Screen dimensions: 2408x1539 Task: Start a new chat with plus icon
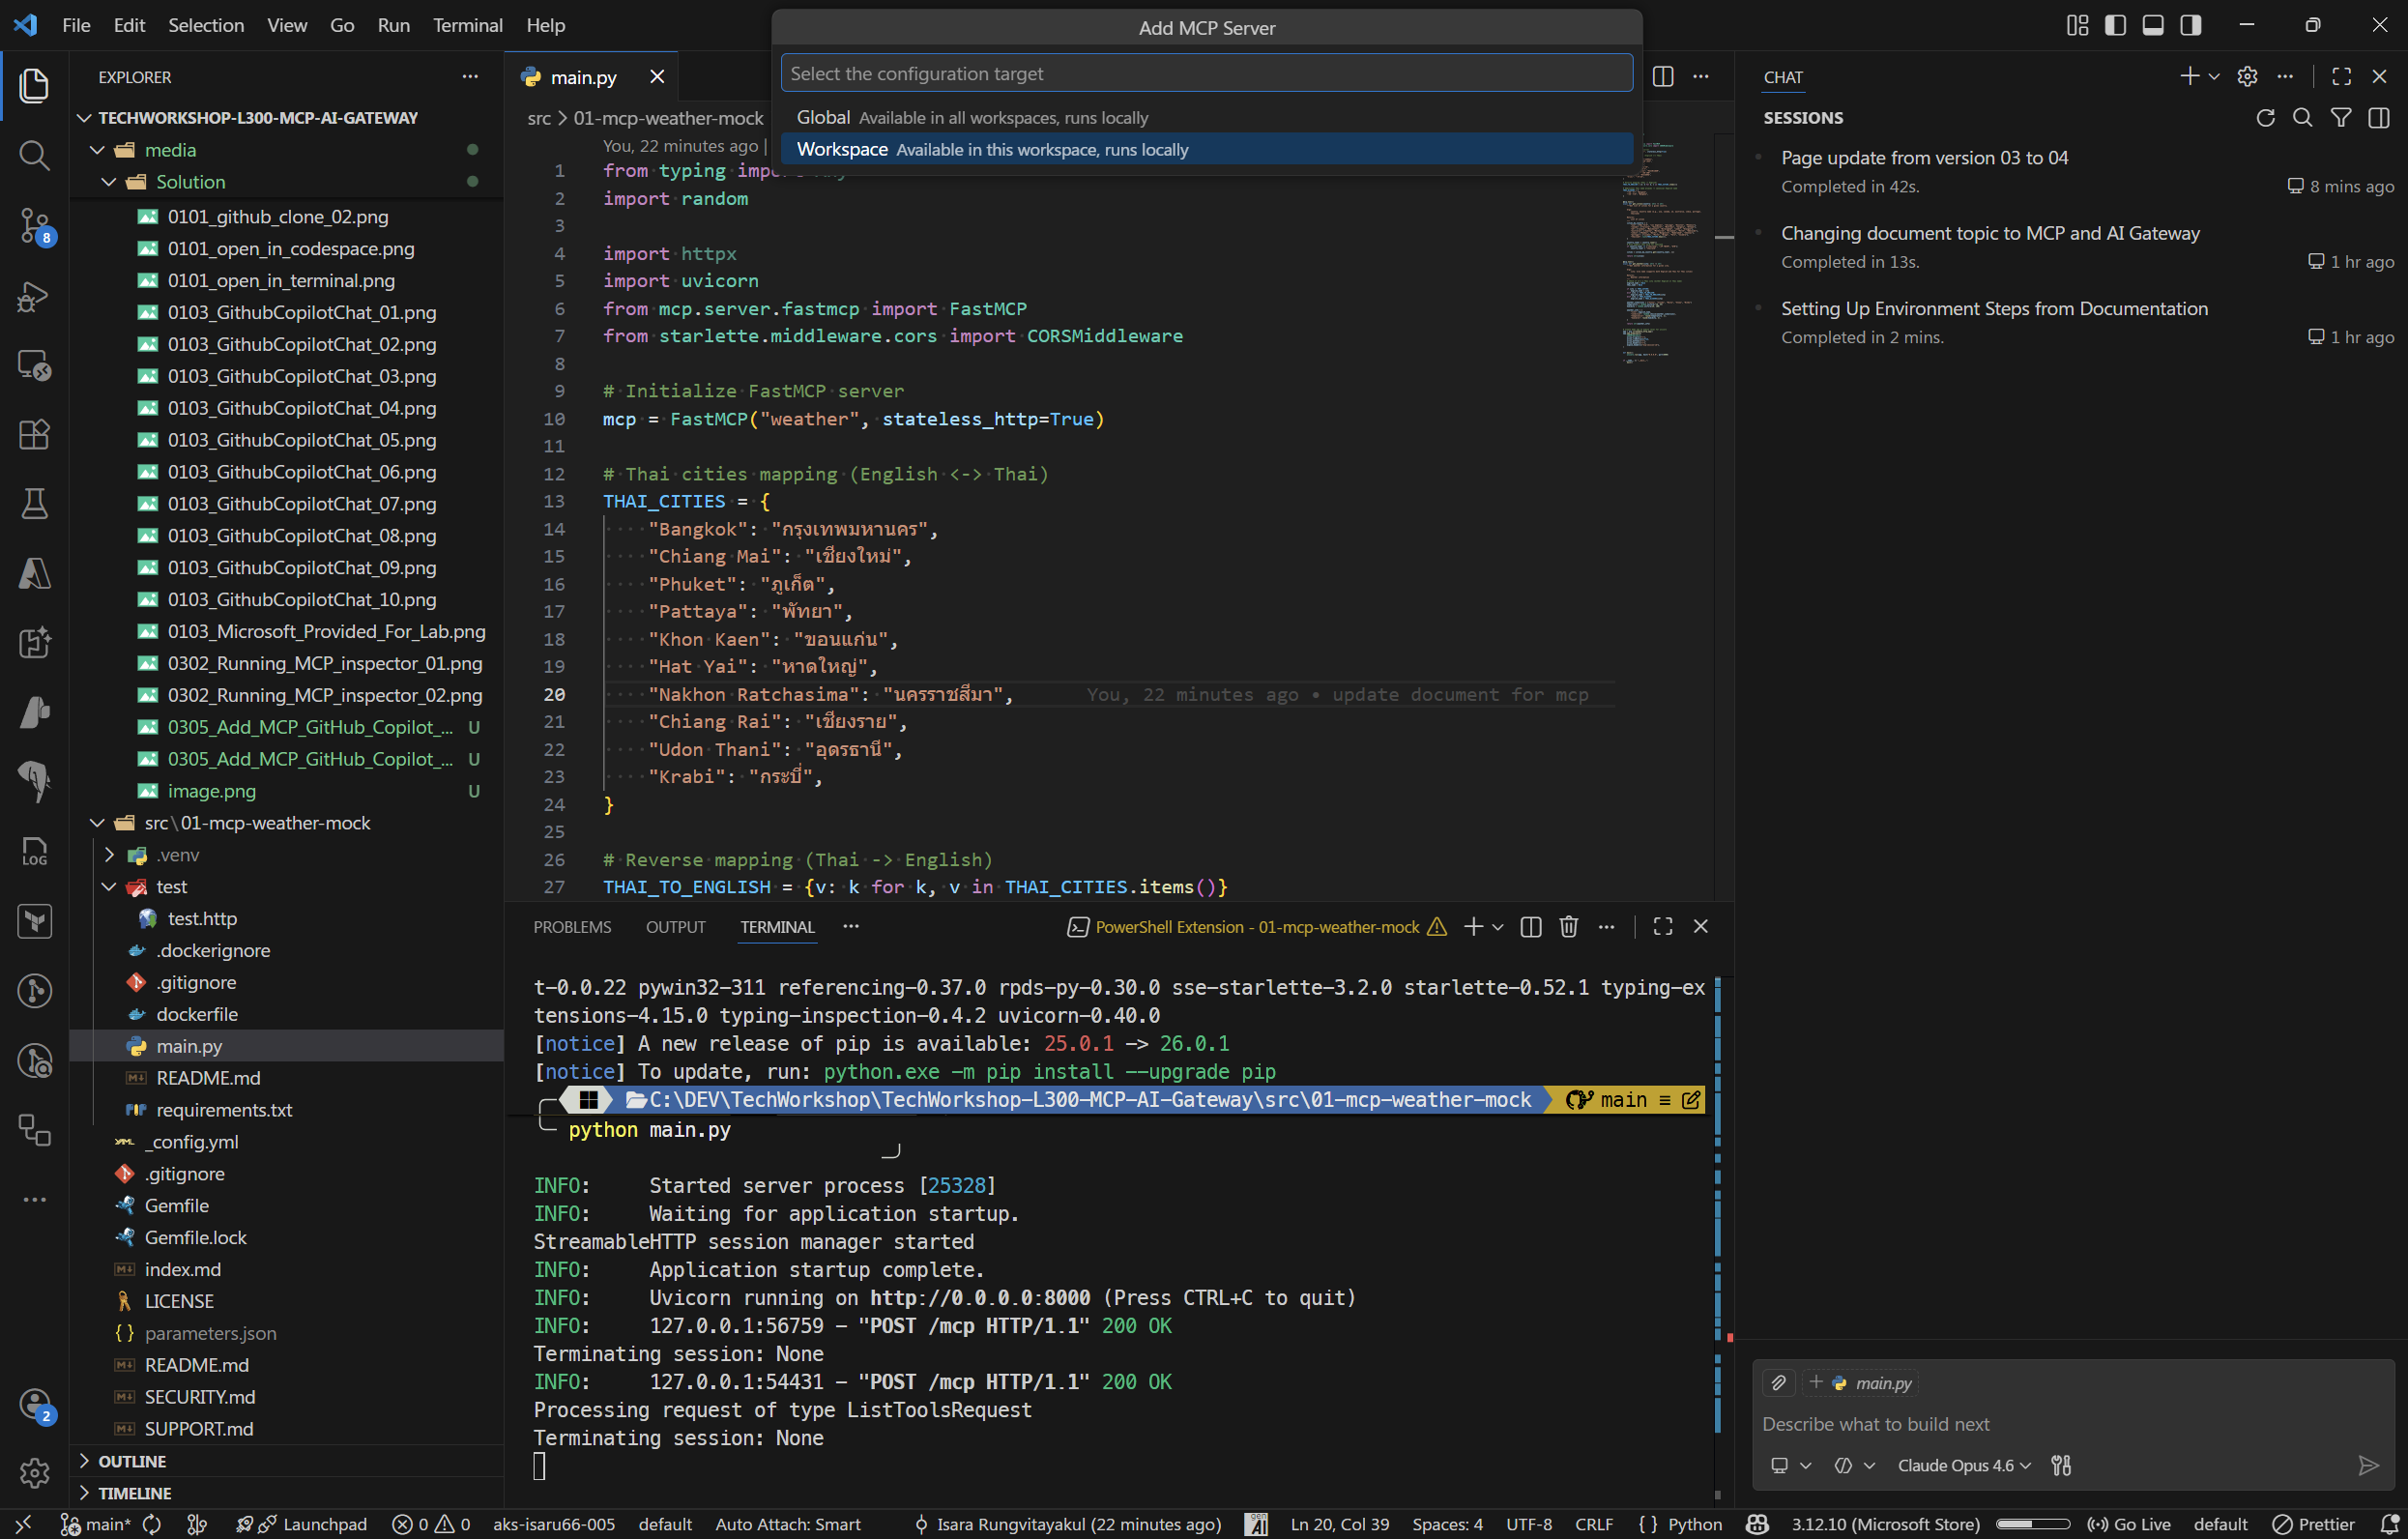pyautogui.click(x=2189, y=77)
